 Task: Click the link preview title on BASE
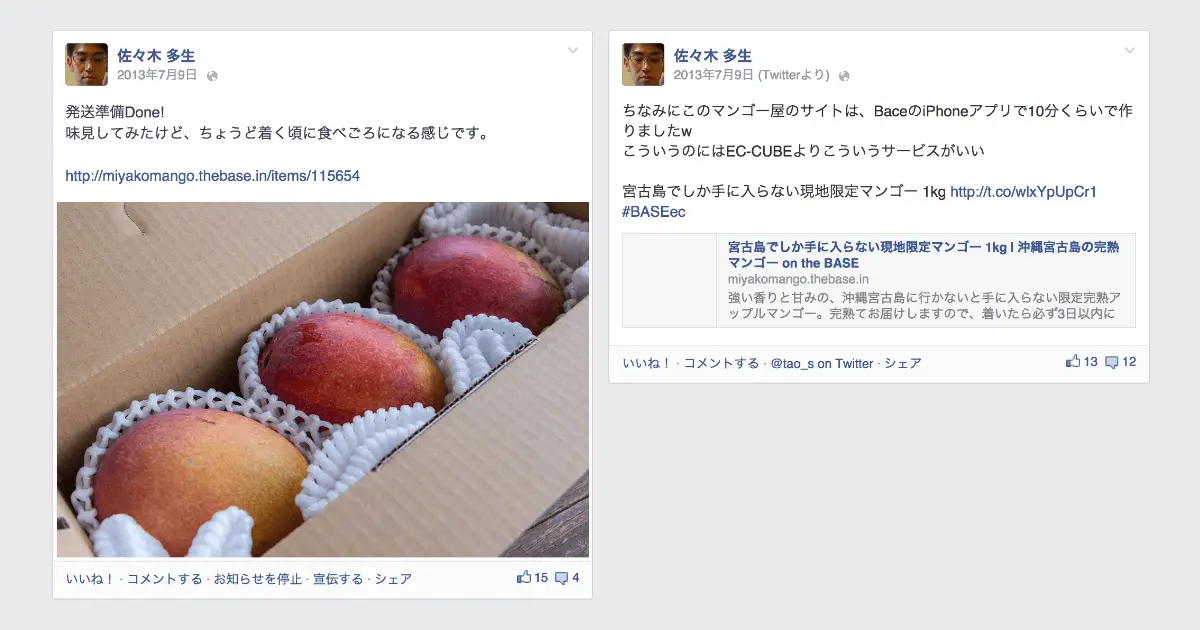pyautogui.click(x=923, y=254)
